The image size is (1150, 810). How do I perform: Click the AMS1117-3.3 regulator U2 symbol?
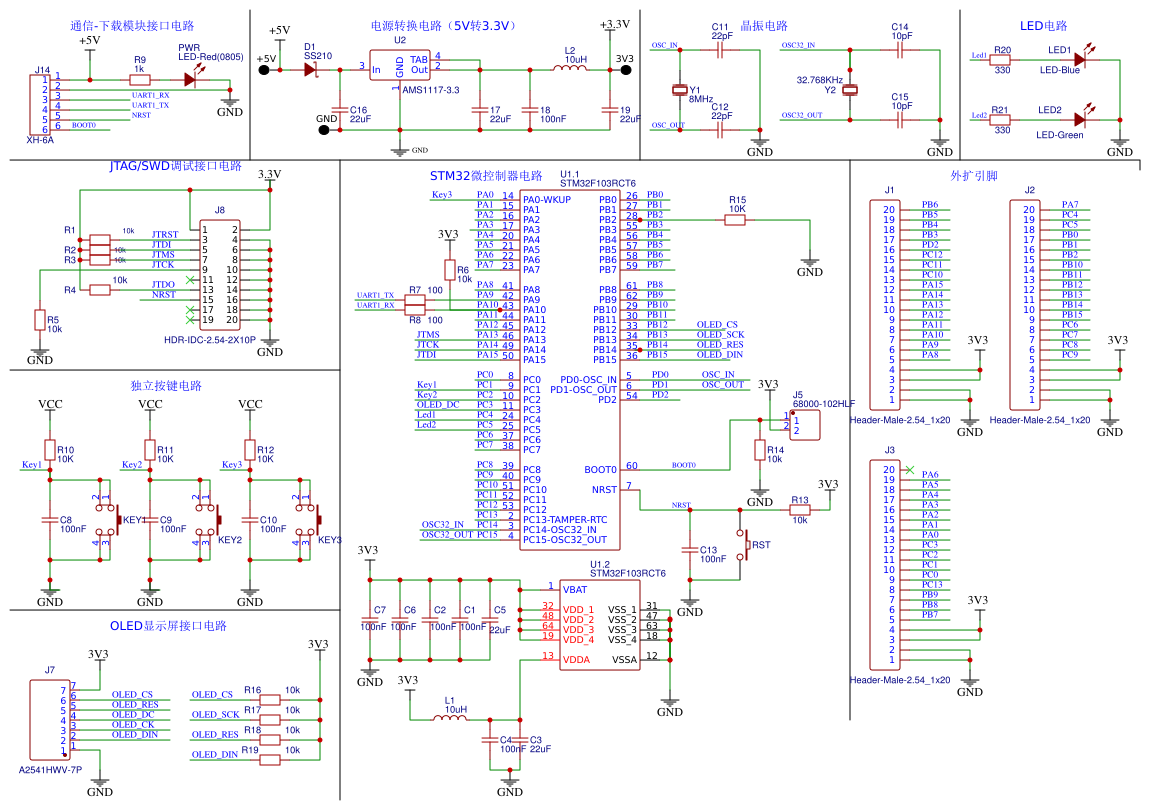[400, 67]
